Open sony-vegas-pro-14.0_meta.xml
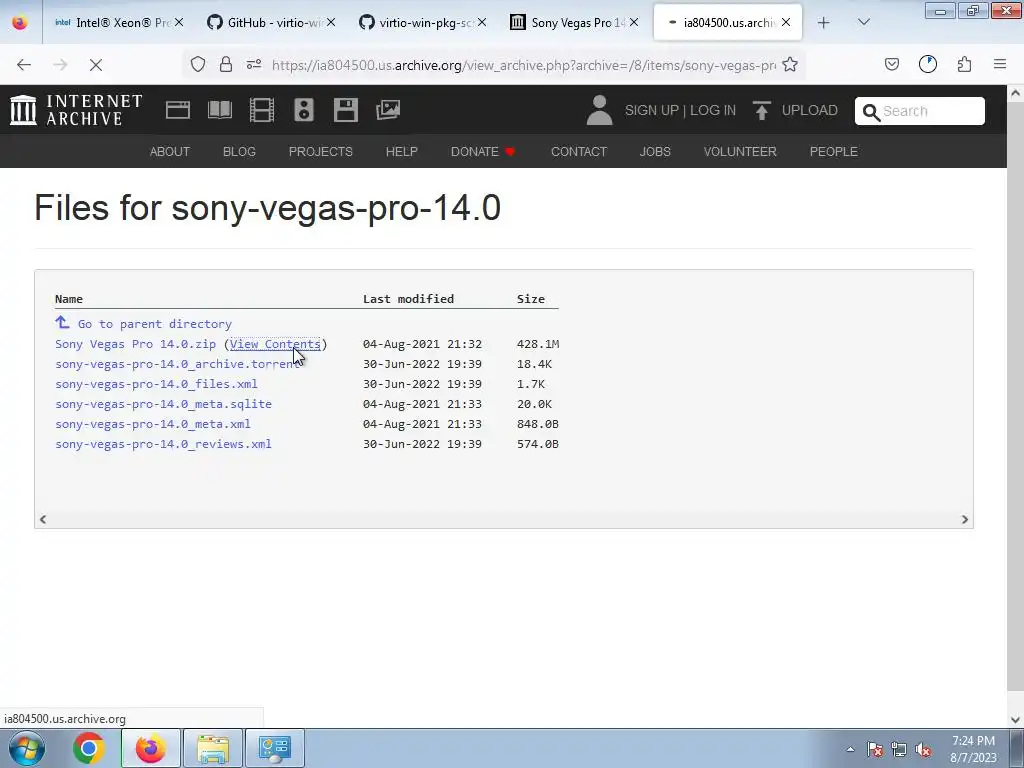Screen dimensions: 1024x768 pyautogui.click(x=153, y=424)
